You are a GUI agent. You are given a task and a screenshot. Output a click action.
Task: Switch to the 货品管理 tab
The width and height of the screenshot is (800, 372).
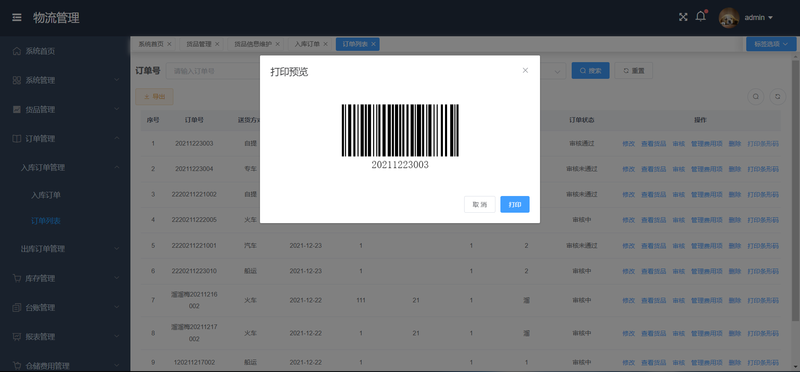(x=198, y=44)
